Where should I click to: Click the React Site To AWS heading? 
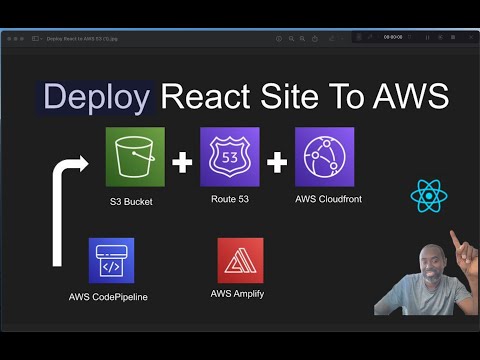[305, 96]
